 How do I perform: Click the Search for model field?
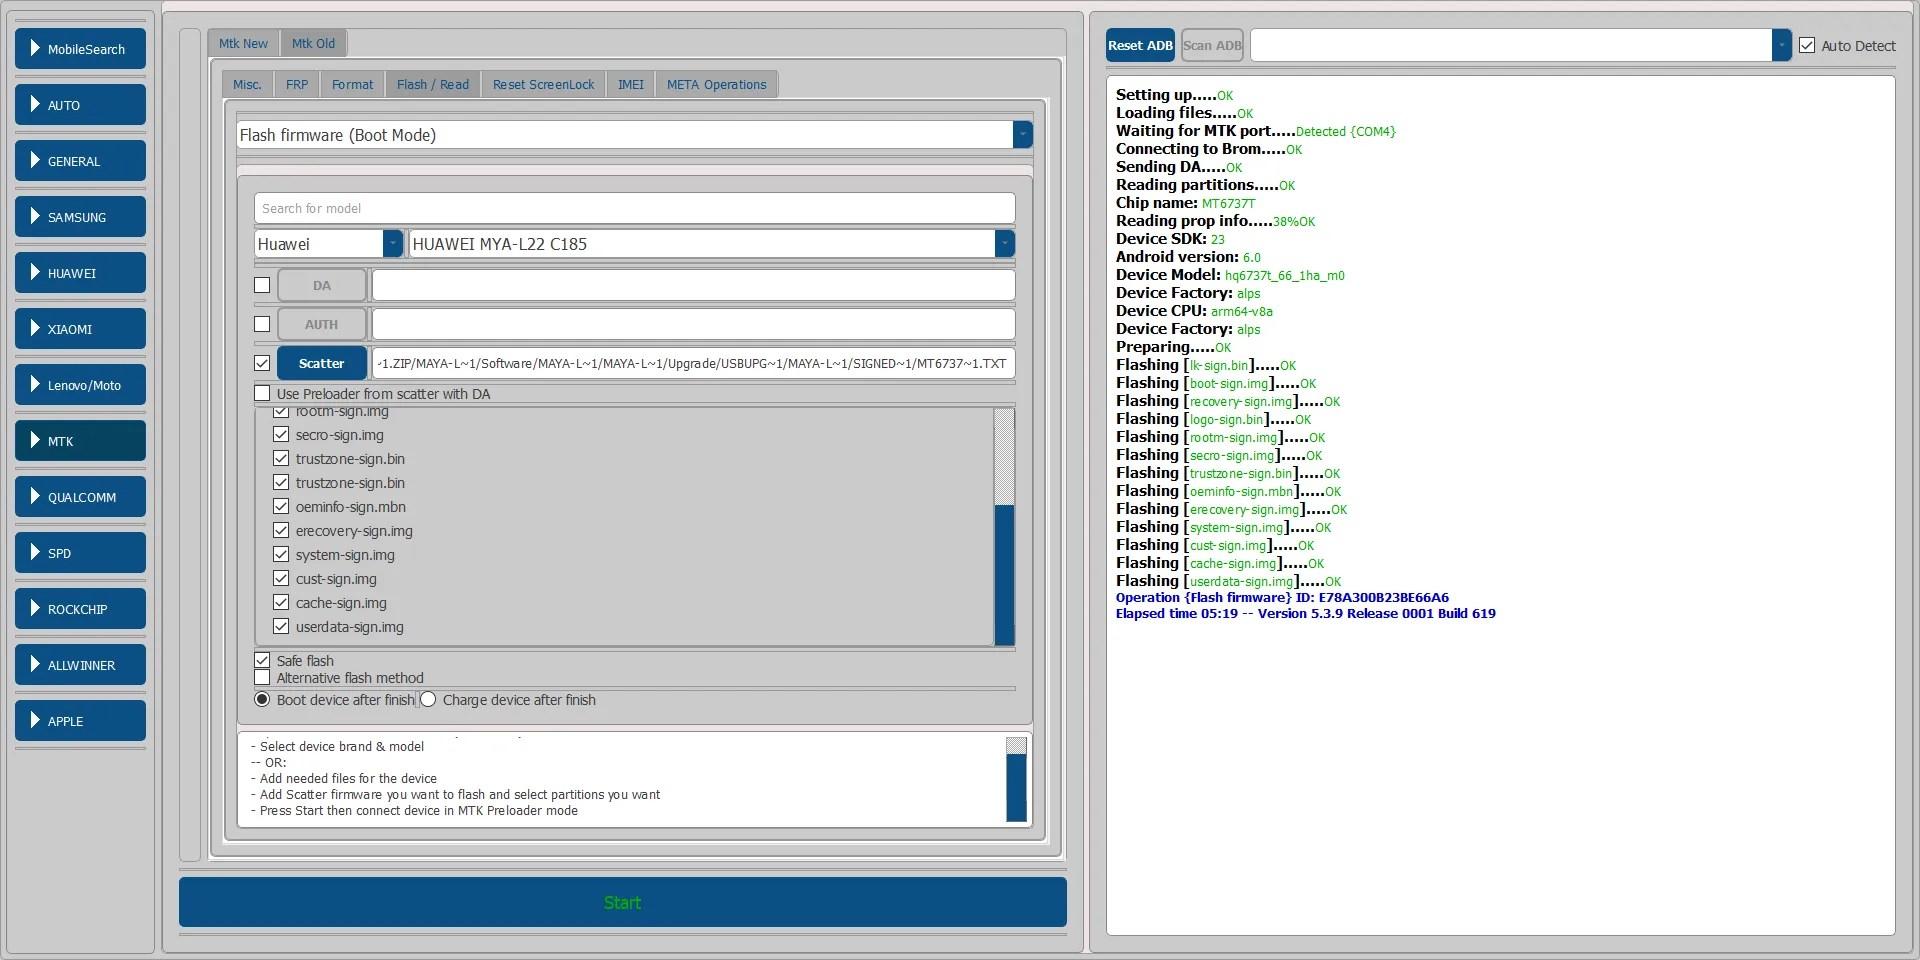coord(634,208)
